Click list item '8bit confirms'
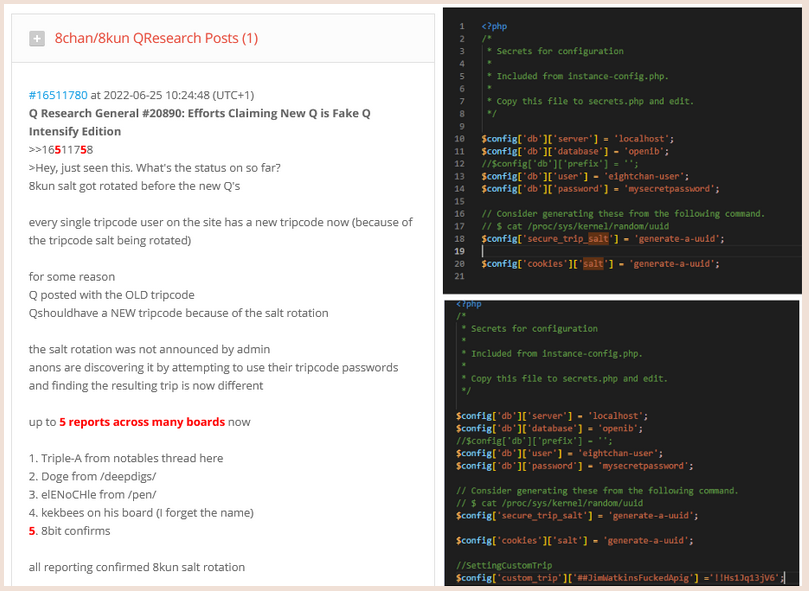This screenshot has height=591, width=809. (x=70, y=531)
